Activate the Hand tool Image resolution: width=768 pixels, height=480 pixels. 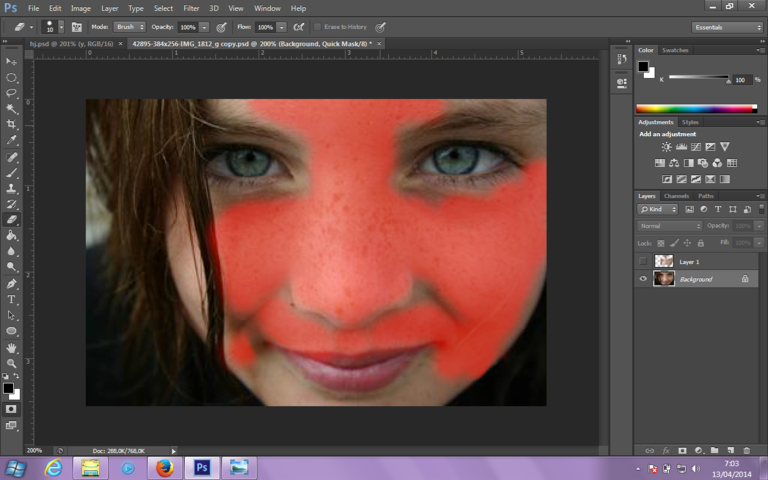coord(12,347)
